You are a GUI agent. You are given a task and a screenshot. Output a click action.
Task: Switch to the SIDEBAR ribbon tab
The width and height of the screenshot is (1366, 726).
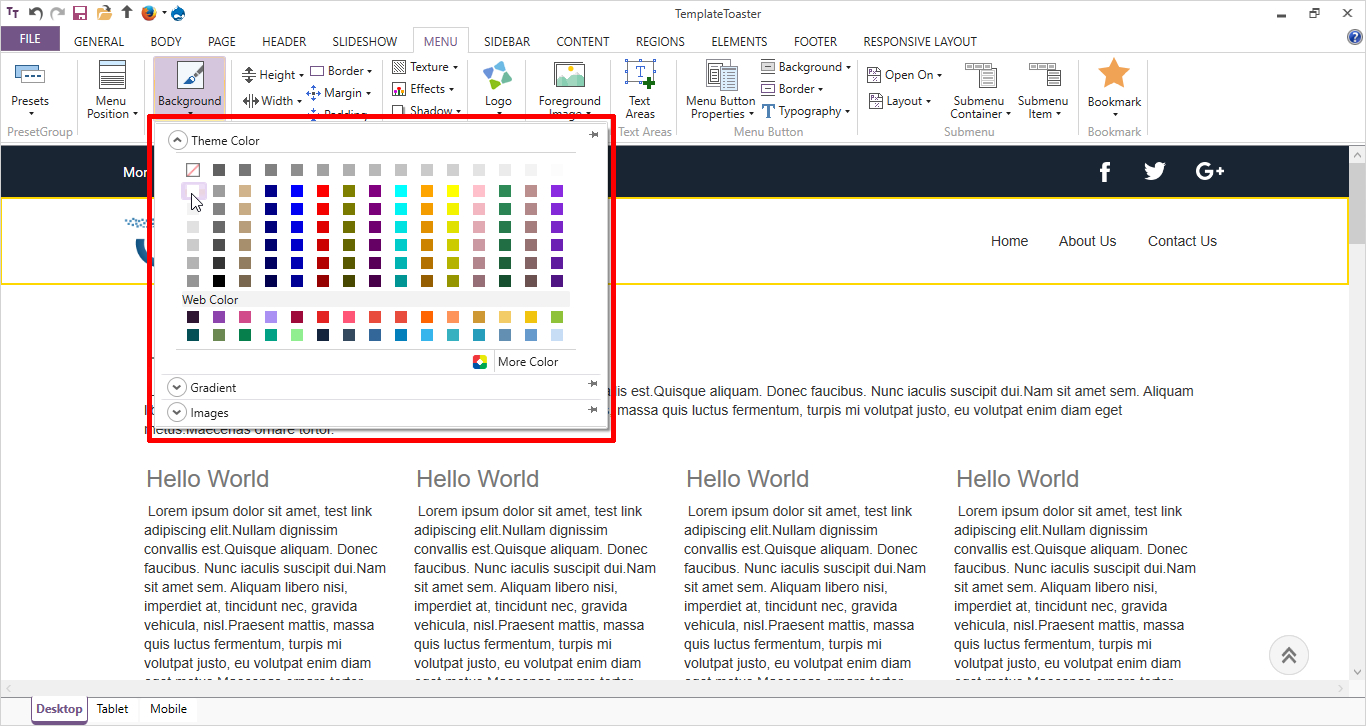[507, 42]
